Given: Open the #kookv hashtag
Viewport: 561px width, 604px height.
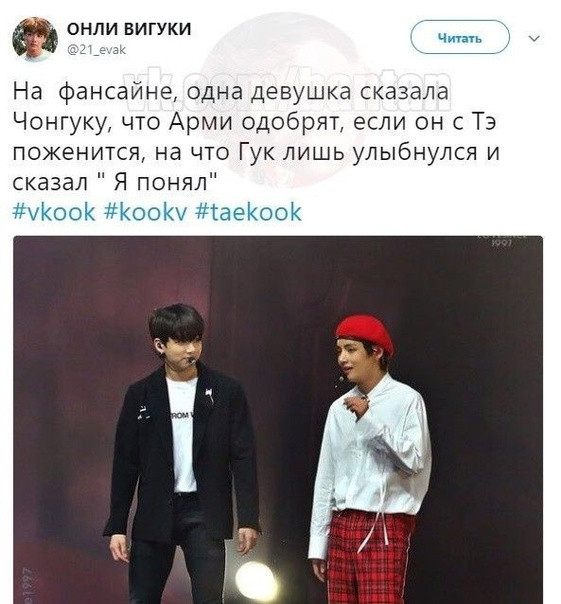Looking at the screenshot, I should [145, 212].
